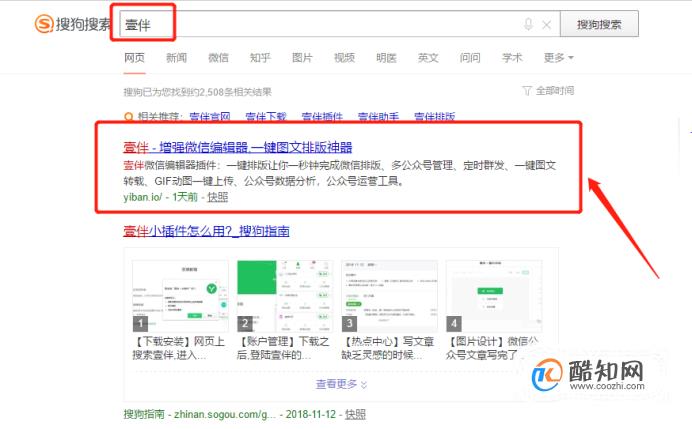
Task: Click caption 【图片设计】微信公众号文章
Action: coord(492,348)
